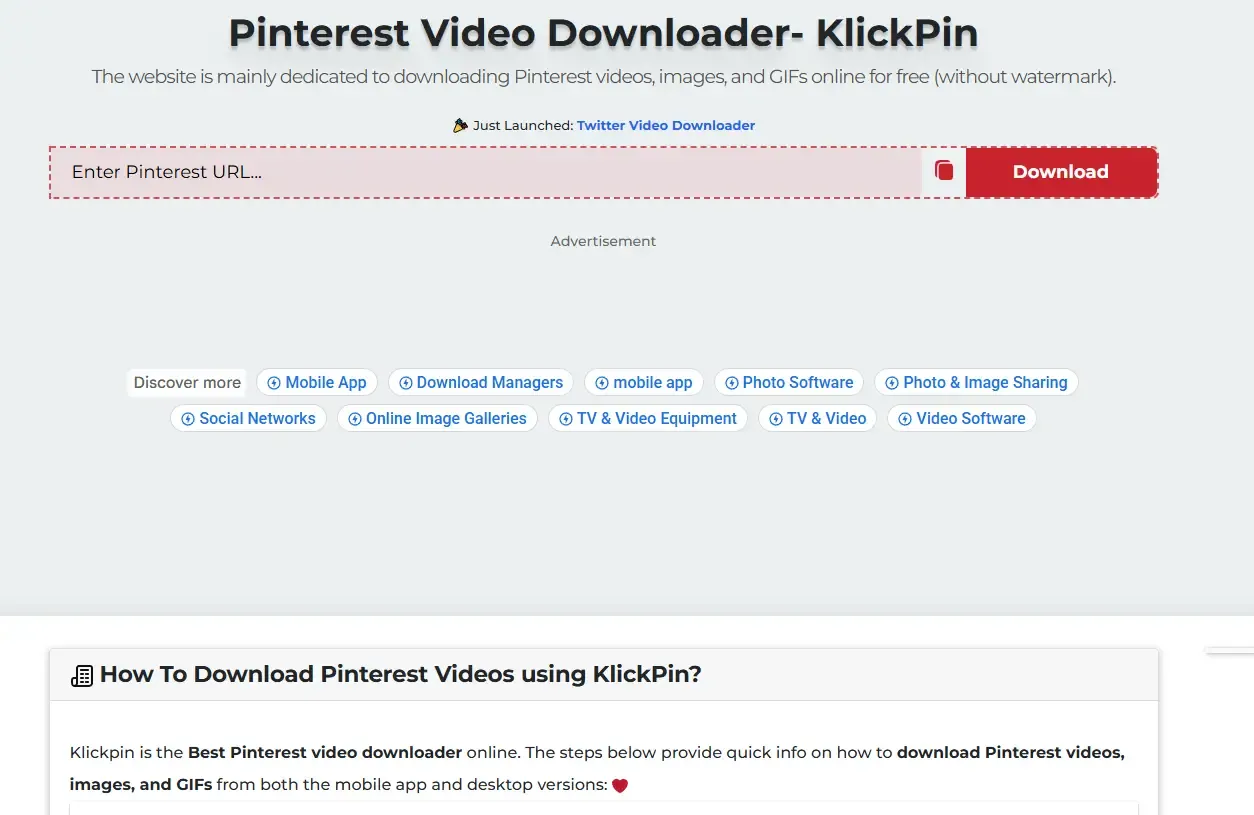Viewport: 1254px width, 815px height.
Task: Click the document icon beside the How To heading
Action: 81,674
